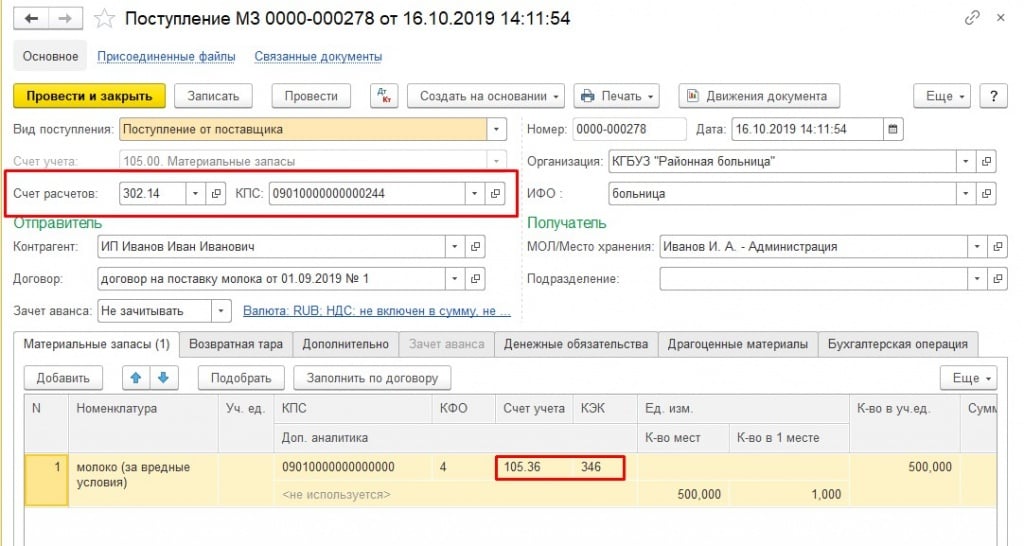Viewport: 1024px width, 546px height.
Task: Move row up with blue up arrow
Action: 136,378
